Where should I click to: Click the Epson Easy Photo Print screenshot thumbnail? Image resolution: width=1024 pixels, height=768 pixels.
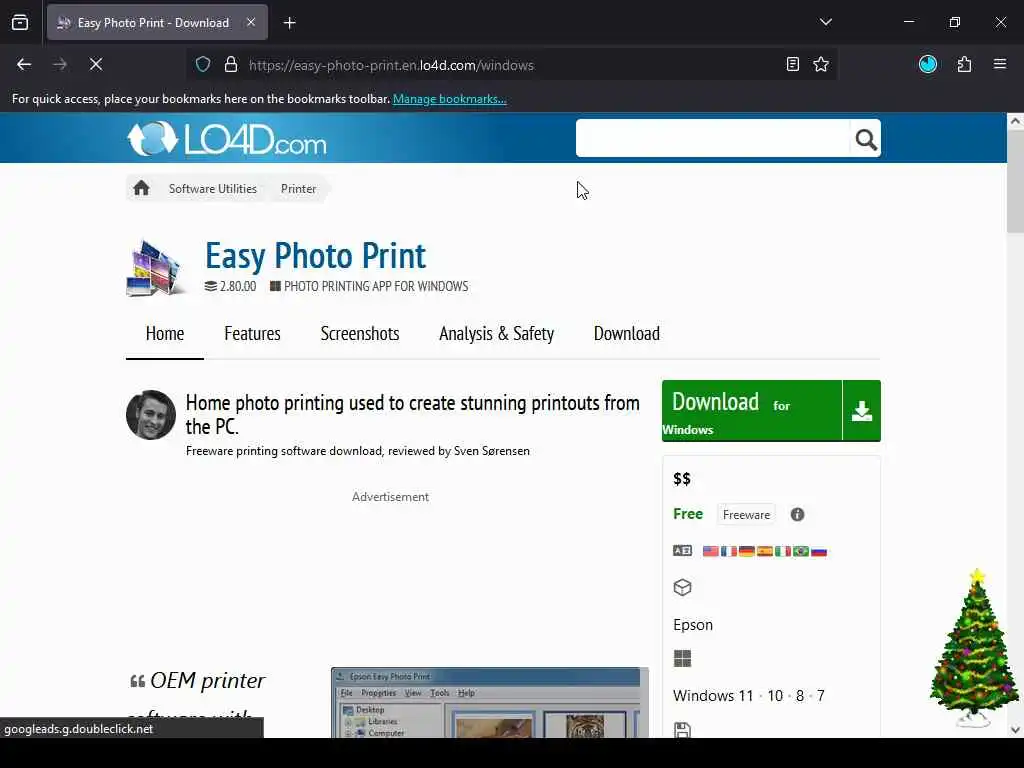point(490,702)
